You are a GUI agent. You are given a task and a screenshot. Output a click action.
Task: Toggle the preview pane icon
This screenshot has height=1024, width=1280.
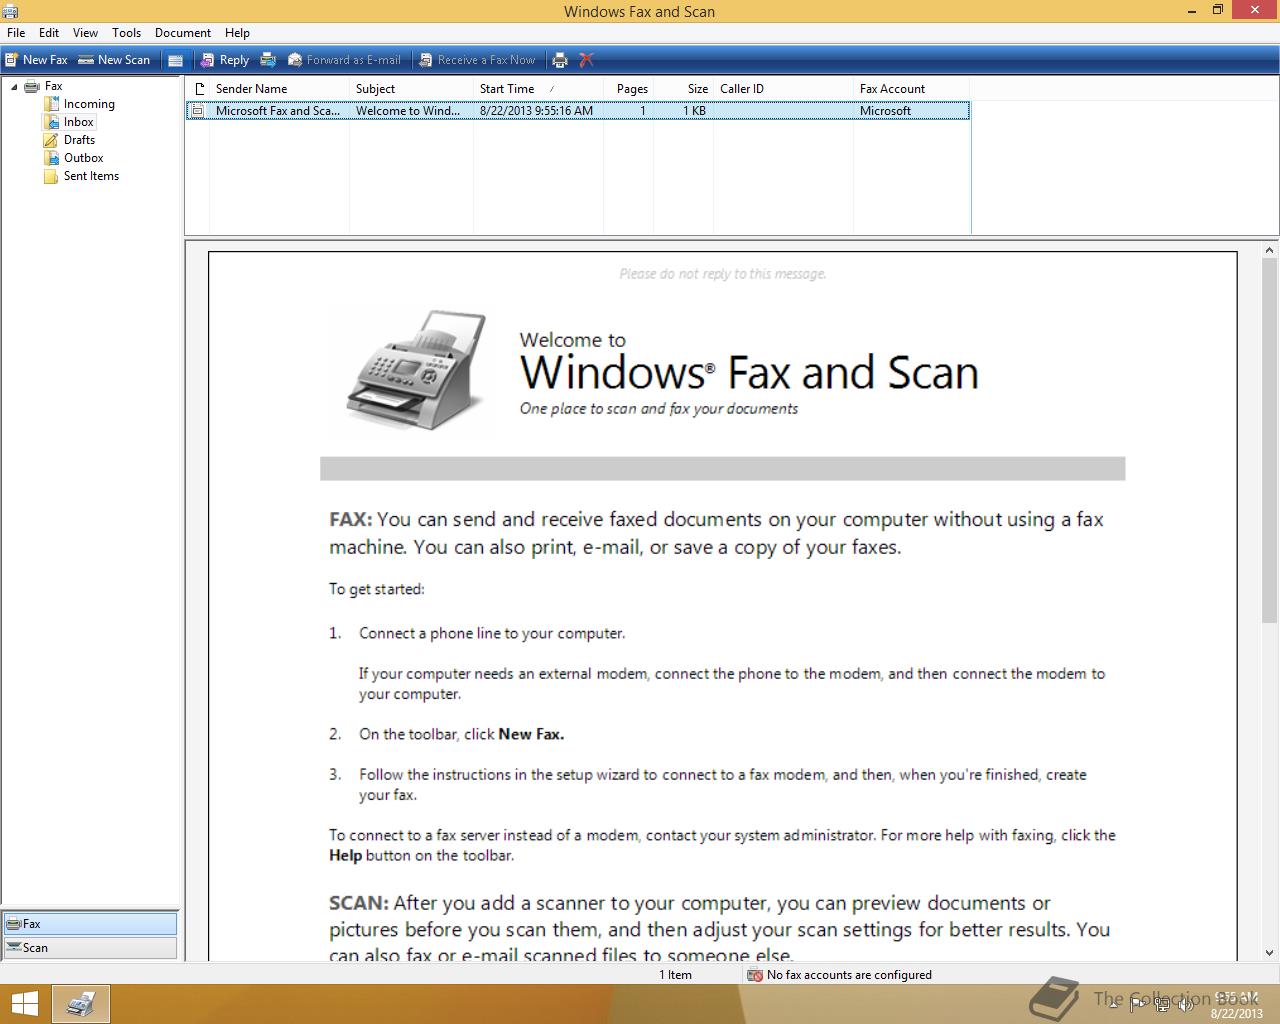tap(175, 60)
